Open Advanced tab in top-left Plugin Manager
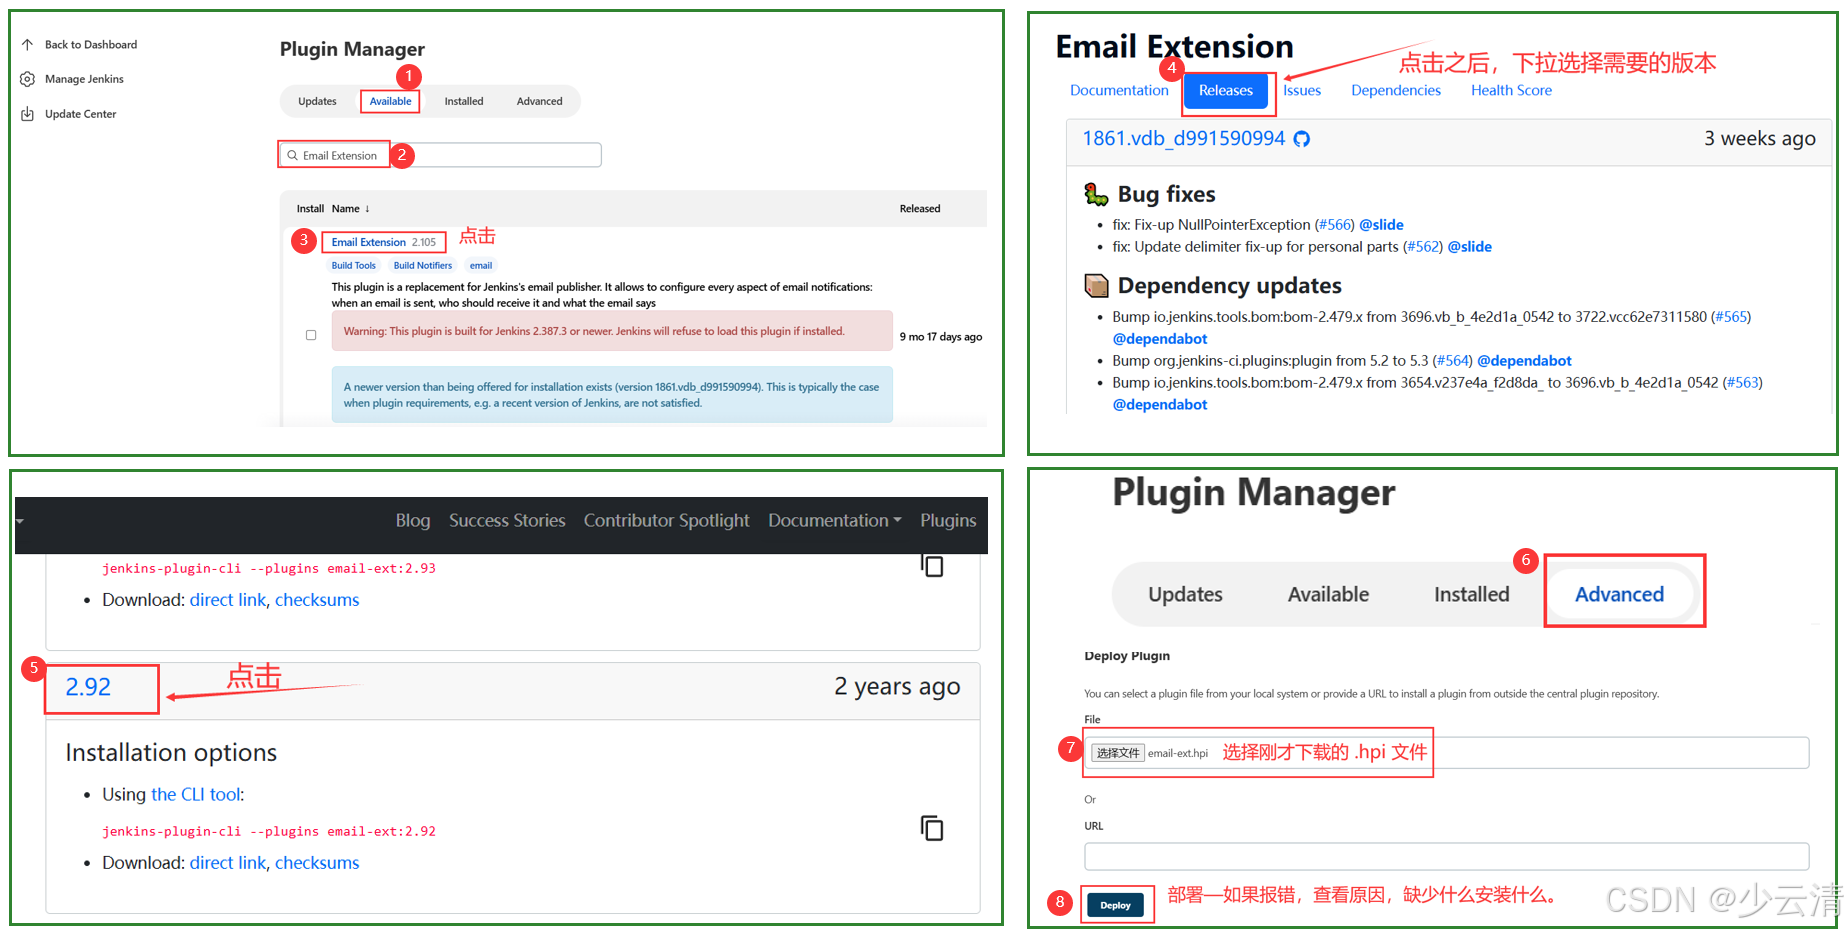This screenshot has width=1848, height=932. (x=539, y=101)
